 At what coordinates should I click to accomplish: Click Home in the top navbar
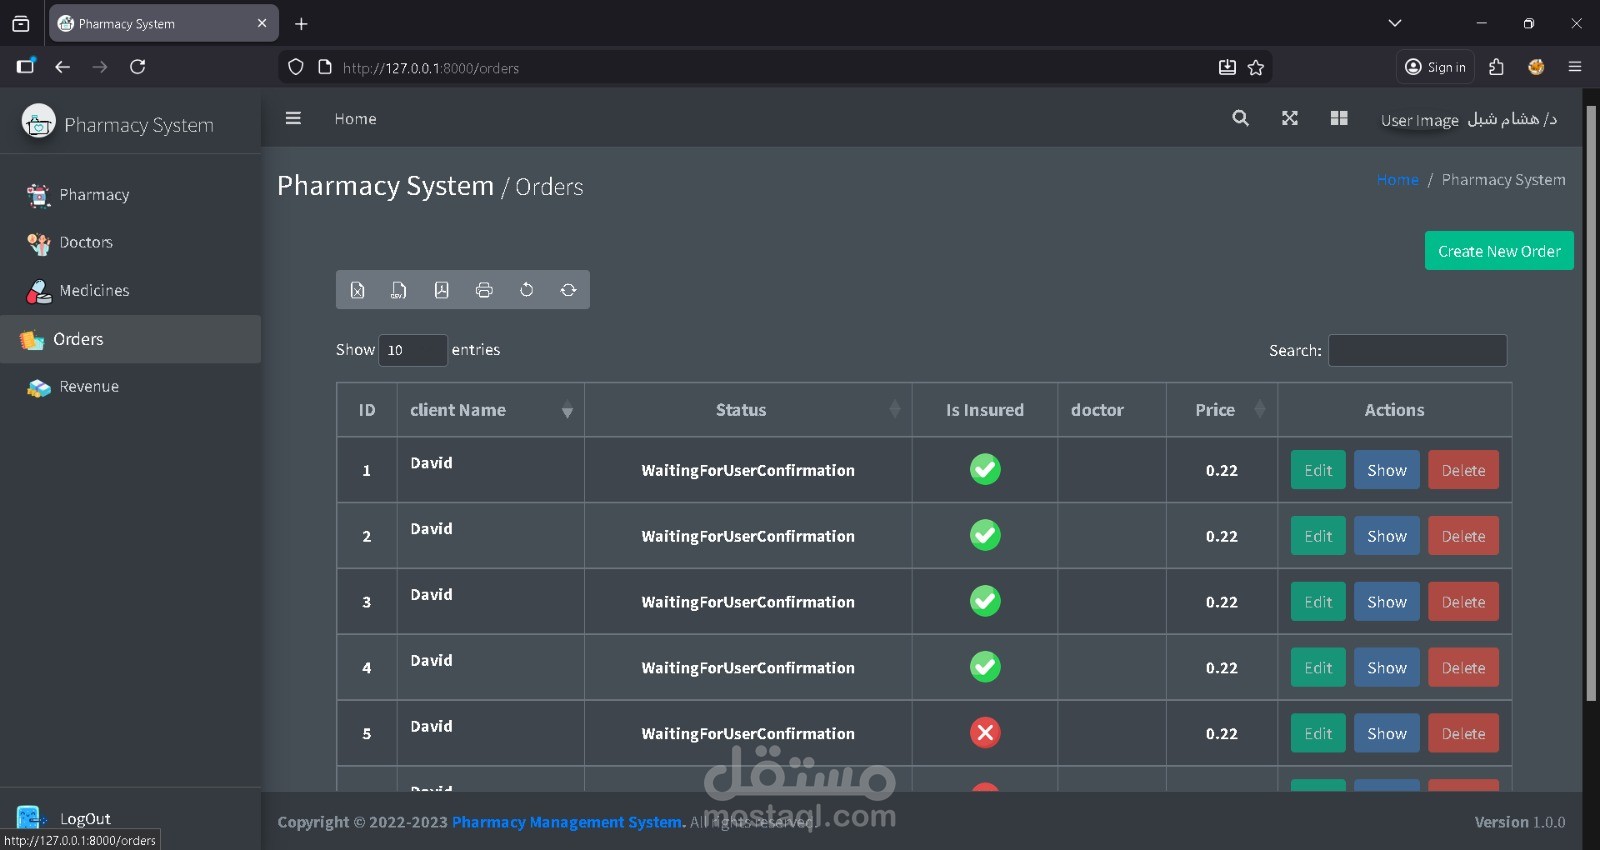click(355, 118)
